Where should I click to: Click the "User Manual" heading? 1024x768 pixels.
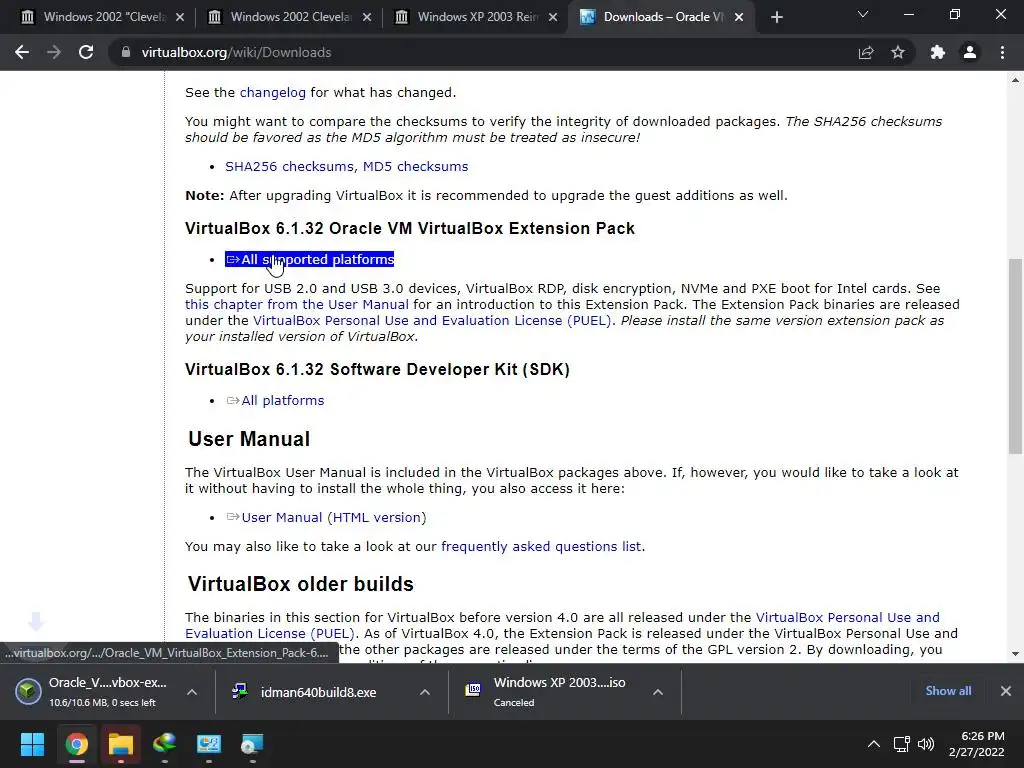tap(249, 439)
